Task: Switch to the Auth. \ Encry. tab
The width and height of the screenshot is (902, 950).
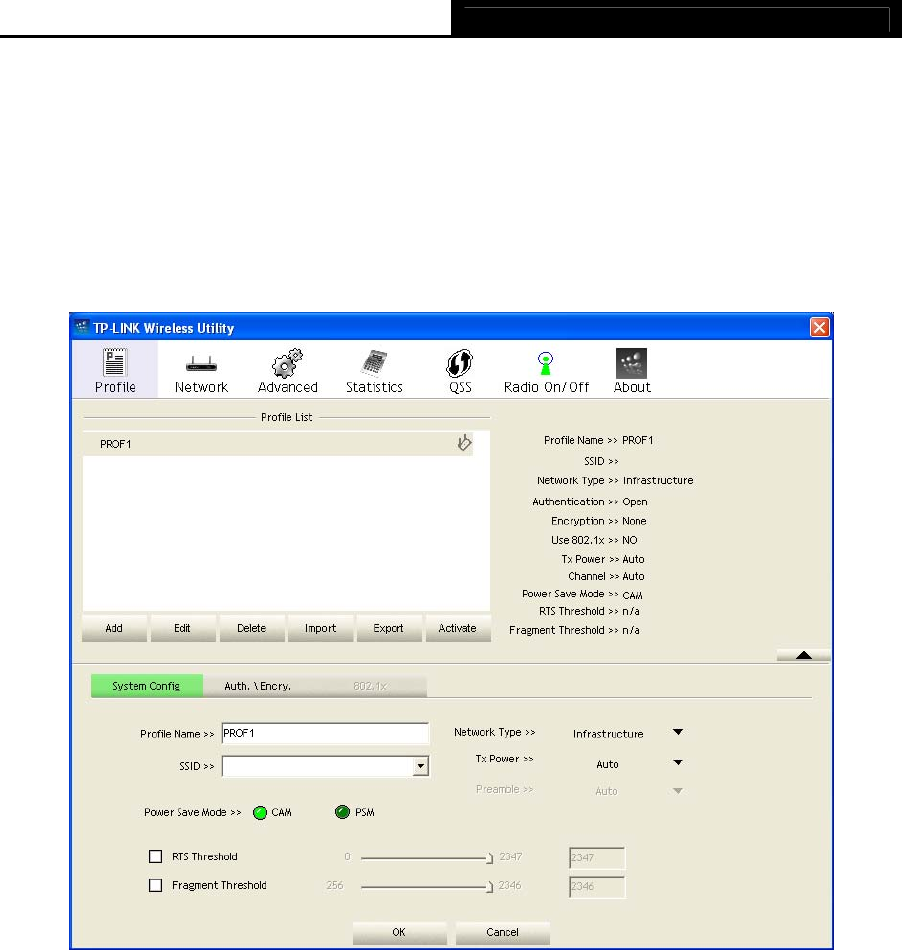Action: (x=257, y=686)
